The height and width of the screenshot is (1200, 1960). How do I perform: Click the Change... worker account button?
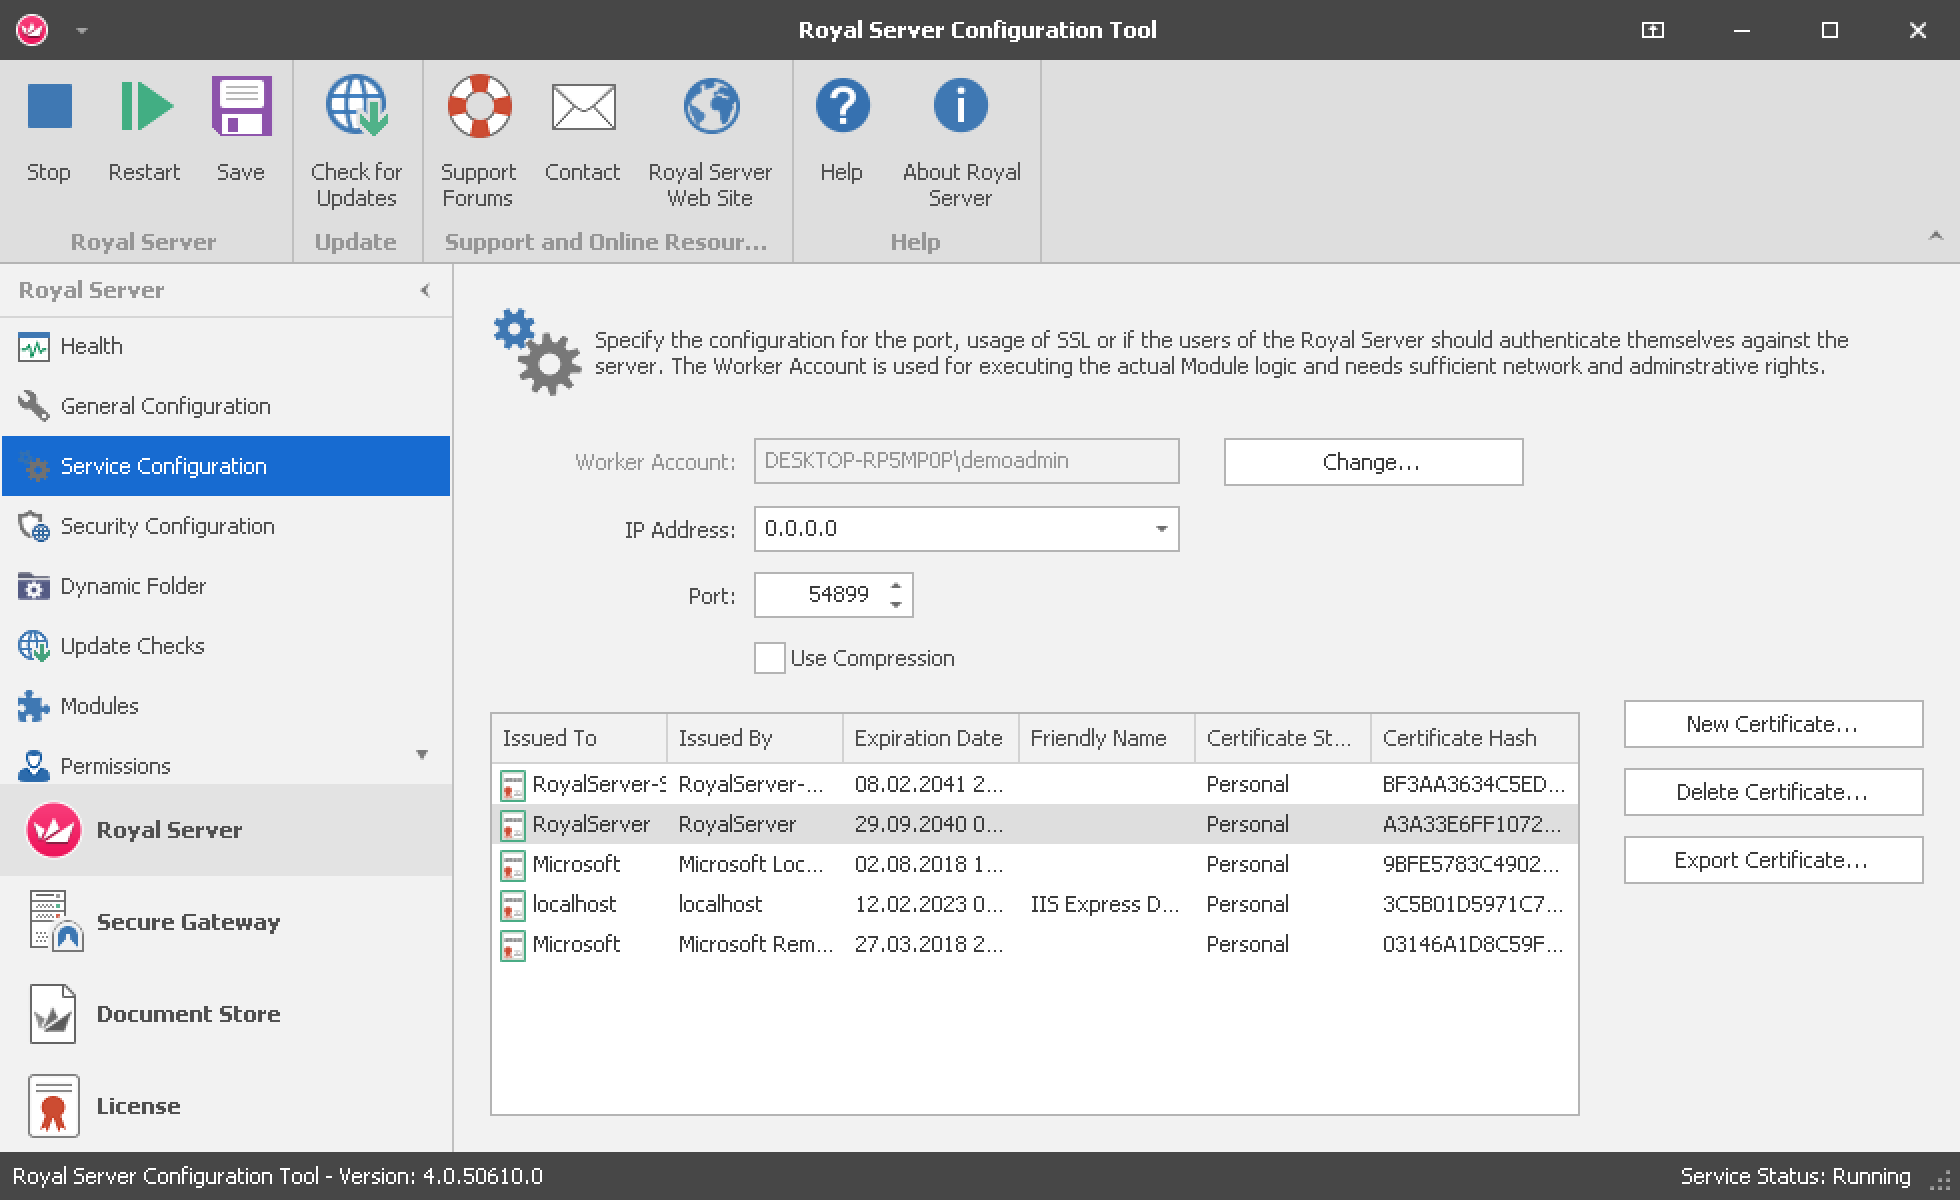click(1372, 462)
